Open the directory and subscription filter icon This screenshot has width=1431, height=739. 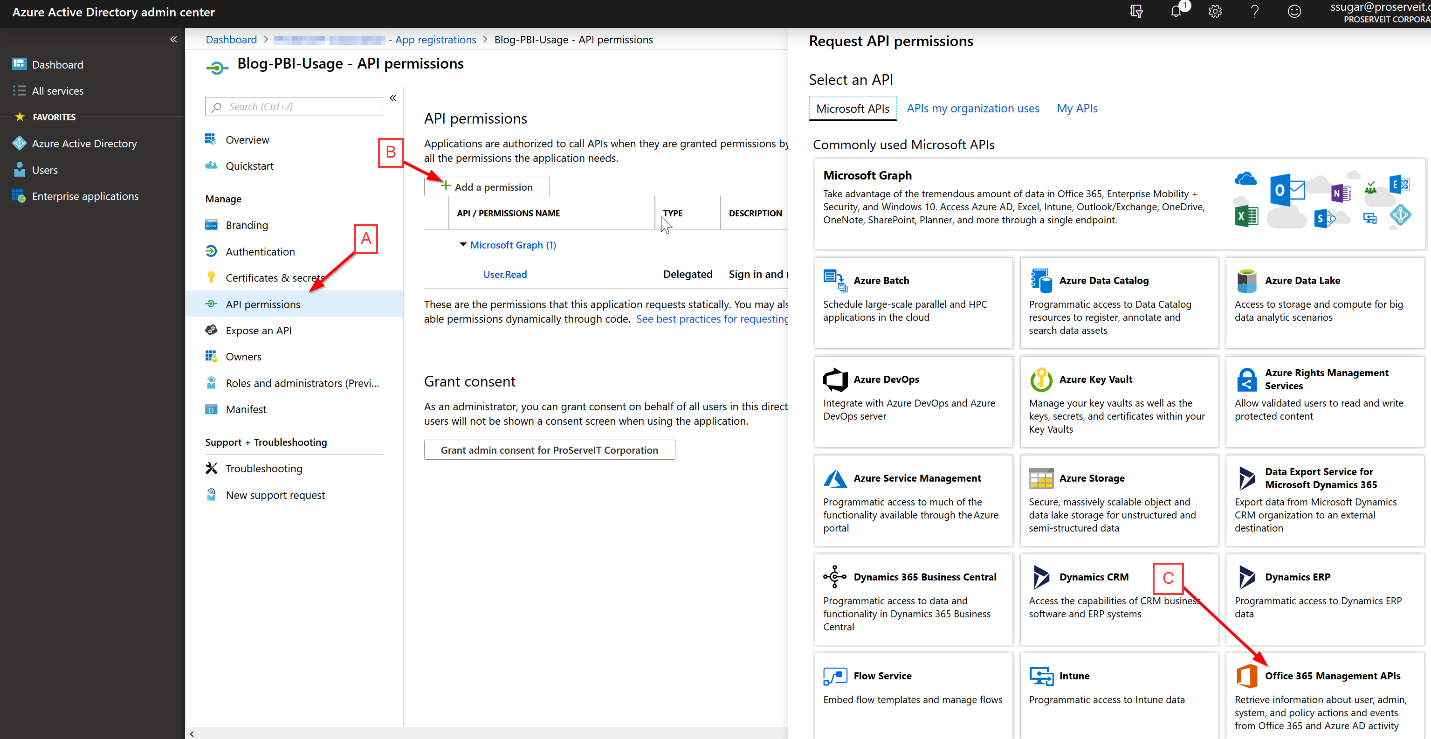(1135, 12)
